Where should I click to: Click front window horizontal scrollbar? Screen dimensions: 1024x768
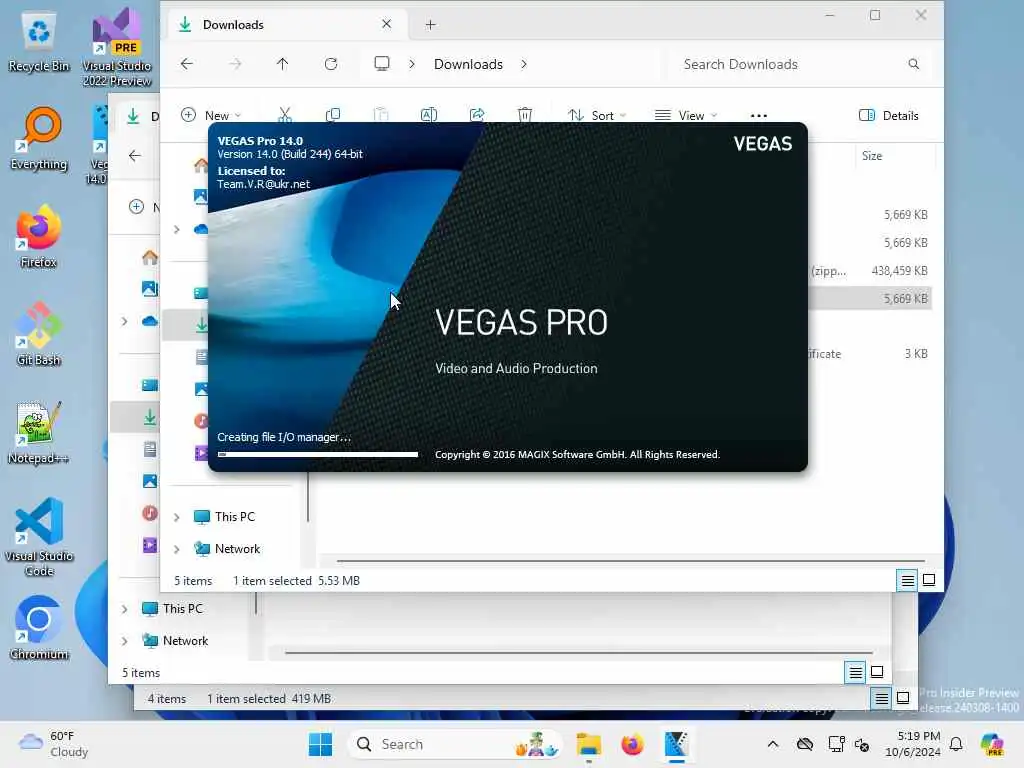click(x=631, y=560)
